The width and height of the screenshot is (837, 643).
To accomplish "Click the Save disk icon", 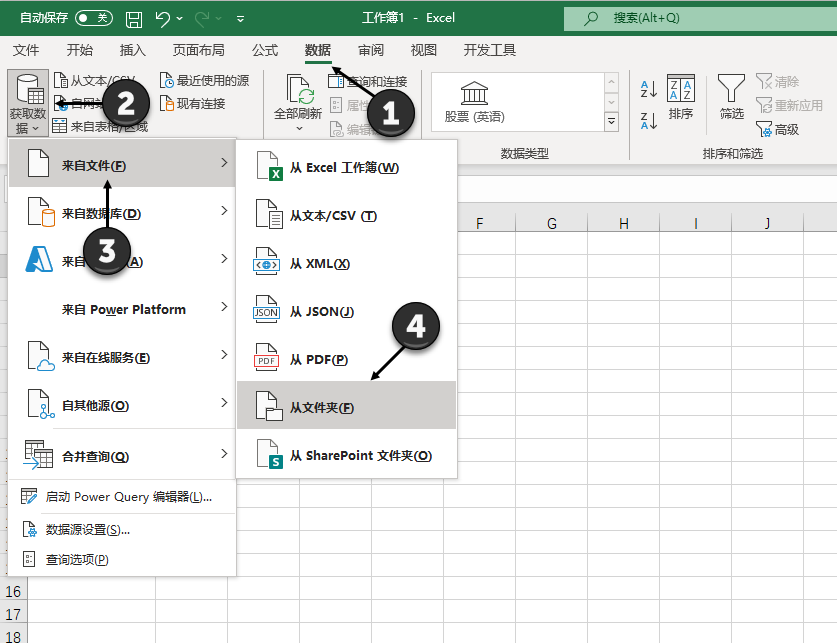I will [x=133, y=19].
